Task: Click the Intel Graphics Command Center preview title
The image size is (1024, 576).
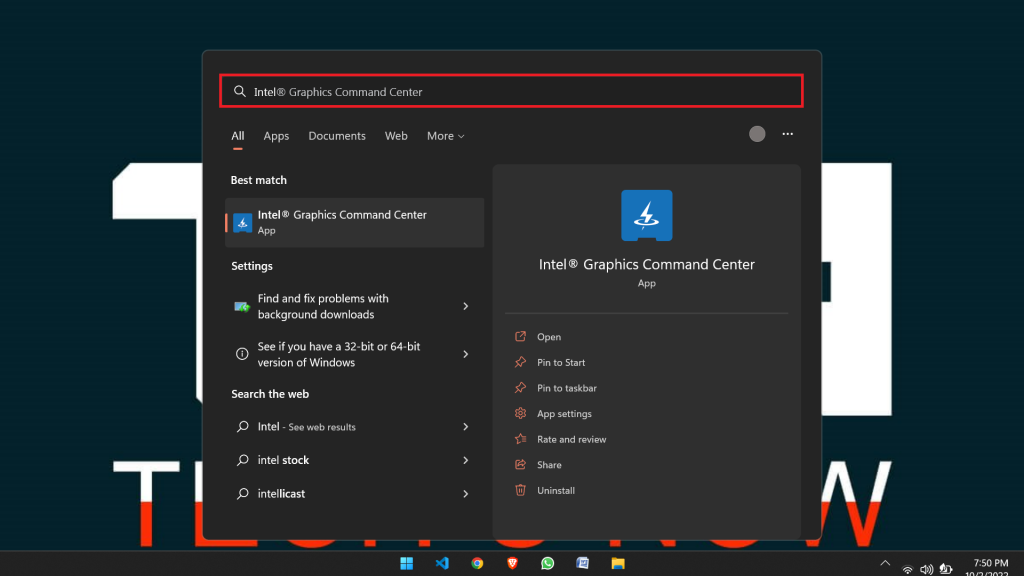Action: click(647, 264)
